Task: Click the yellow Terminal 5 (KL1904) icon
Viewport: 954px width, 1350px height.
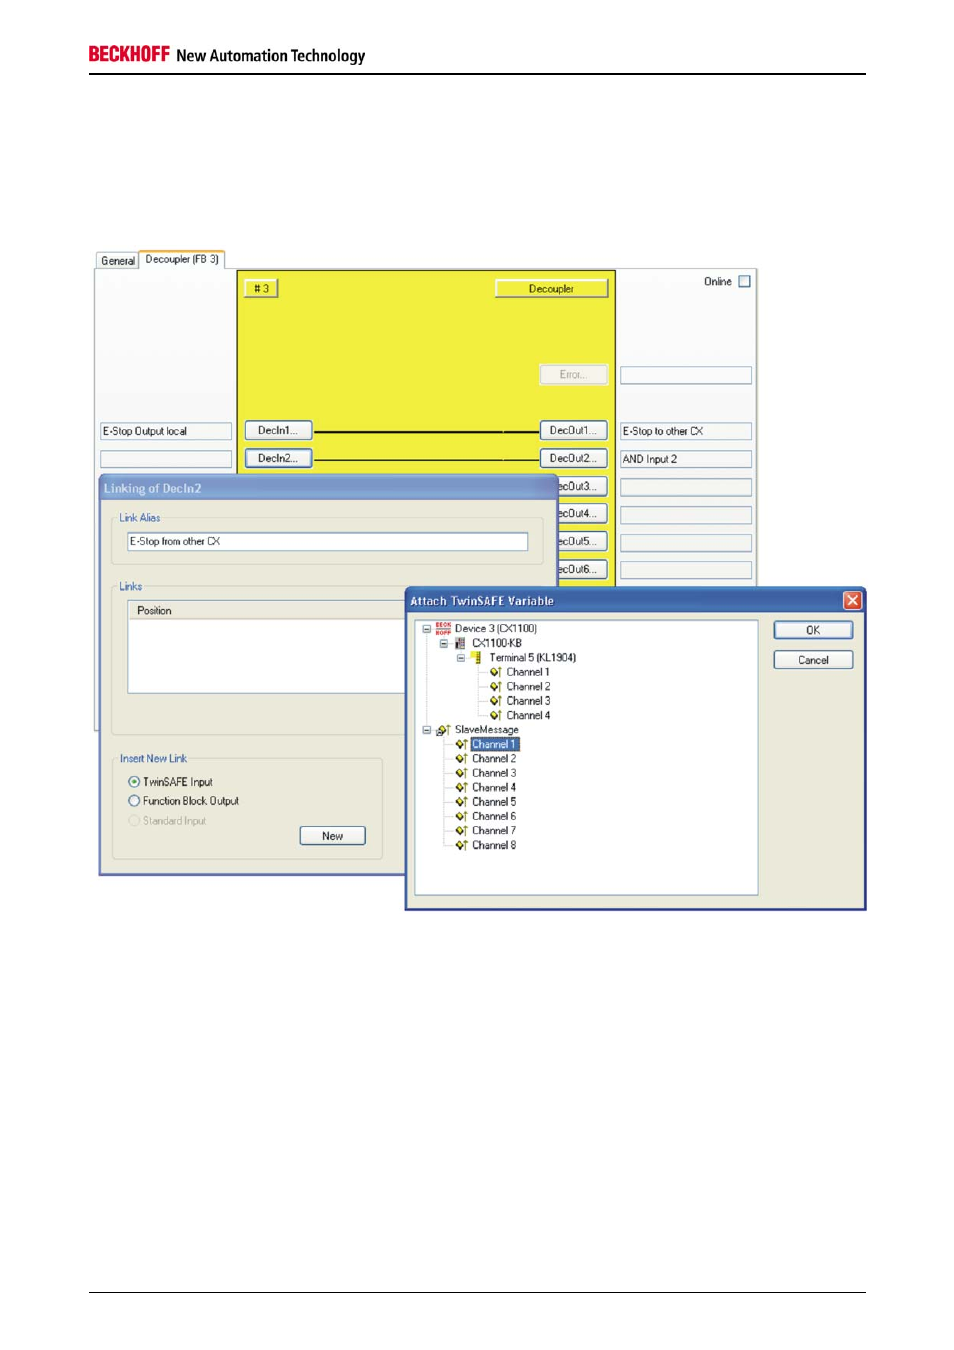Action: coord(477,658)
